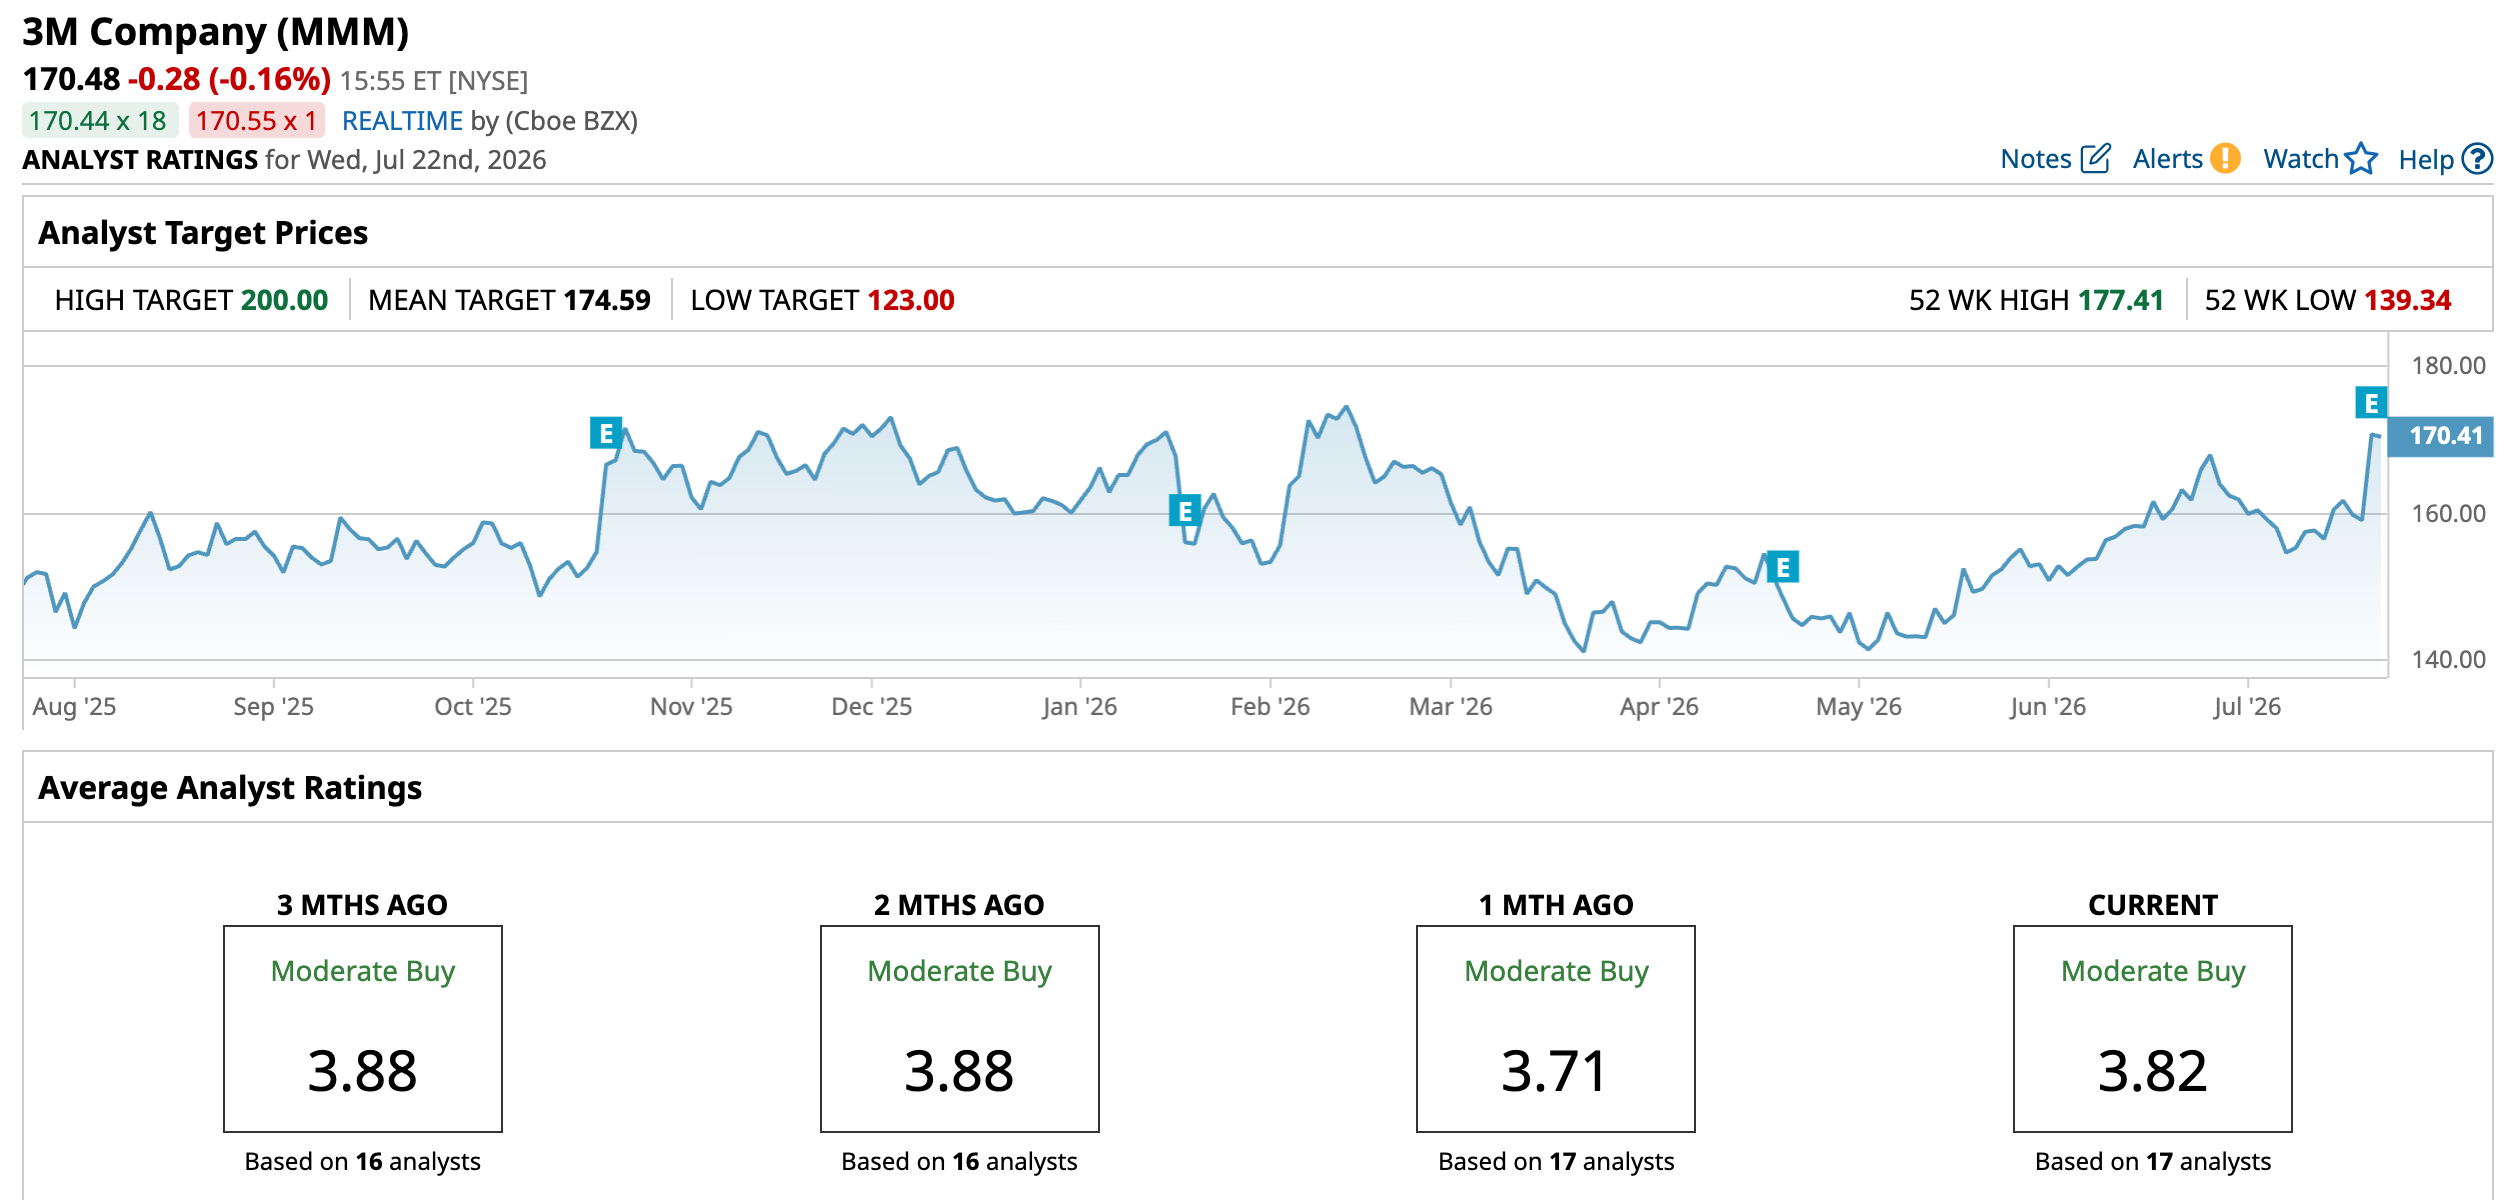The image size is (2506, 1200).
Task: Click the earnings E marker near Jan '26
Action: pos(1185,511)
